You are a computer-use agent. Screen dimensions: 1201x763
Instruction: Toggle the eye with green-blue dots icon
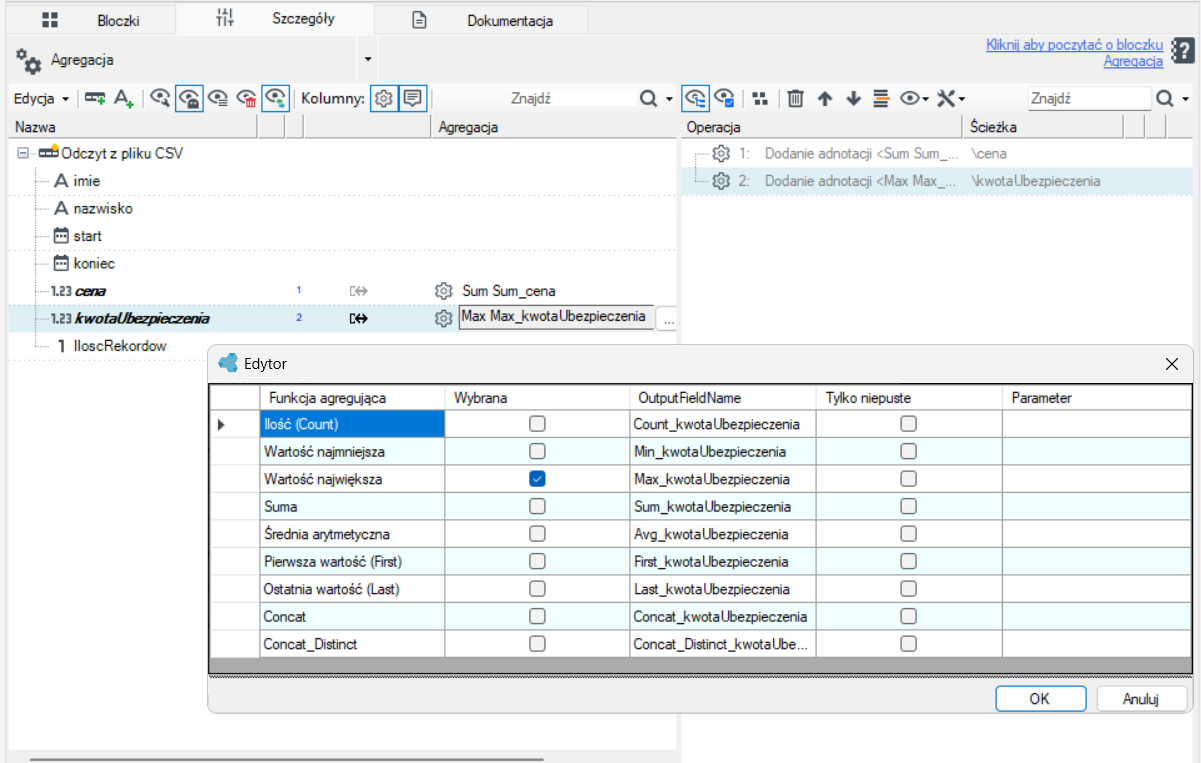(276, 99)
